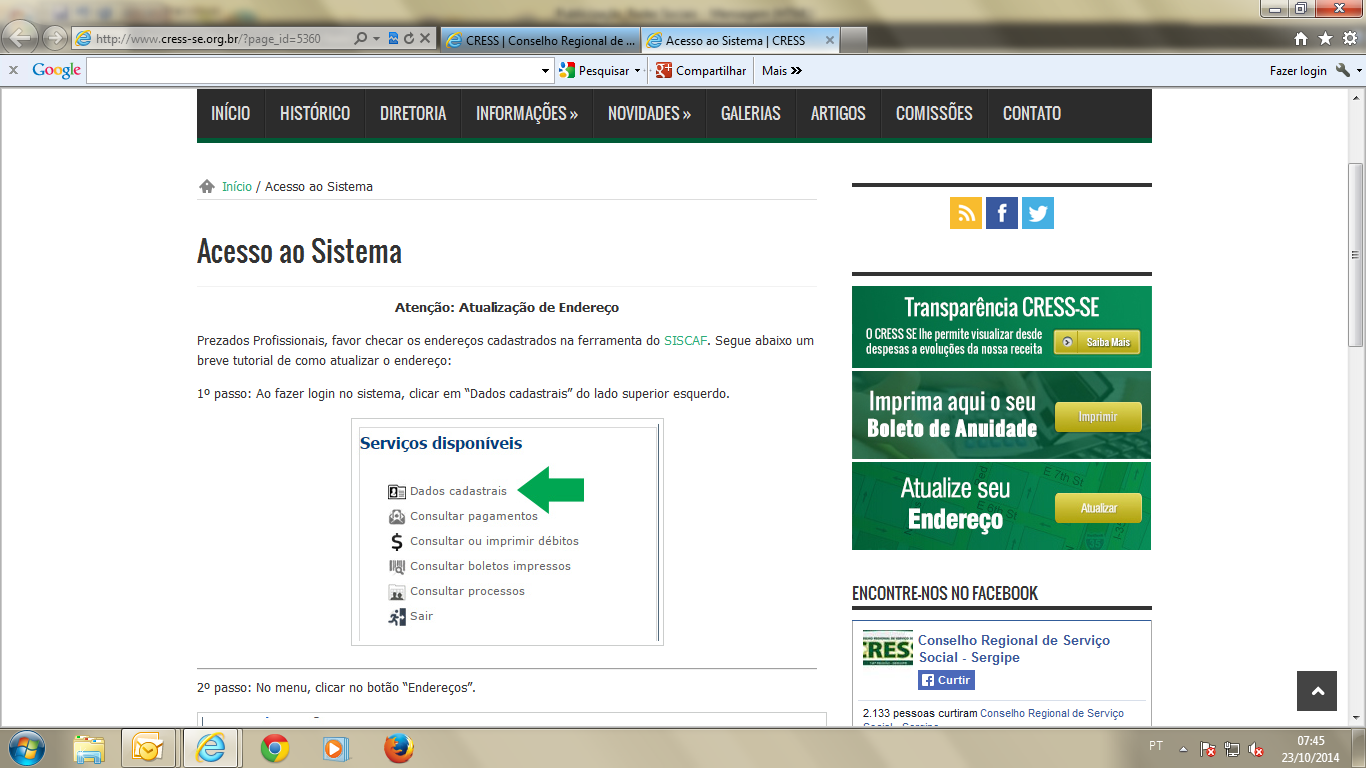Show hidden tray icons arrow
The width and height of the screenshot is (1366, 768).
(x=1183, y=749)
